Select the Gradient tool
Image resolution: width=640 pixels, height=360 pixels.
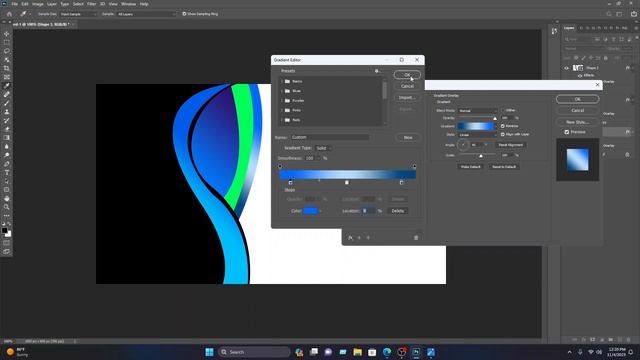pos(7,138)
